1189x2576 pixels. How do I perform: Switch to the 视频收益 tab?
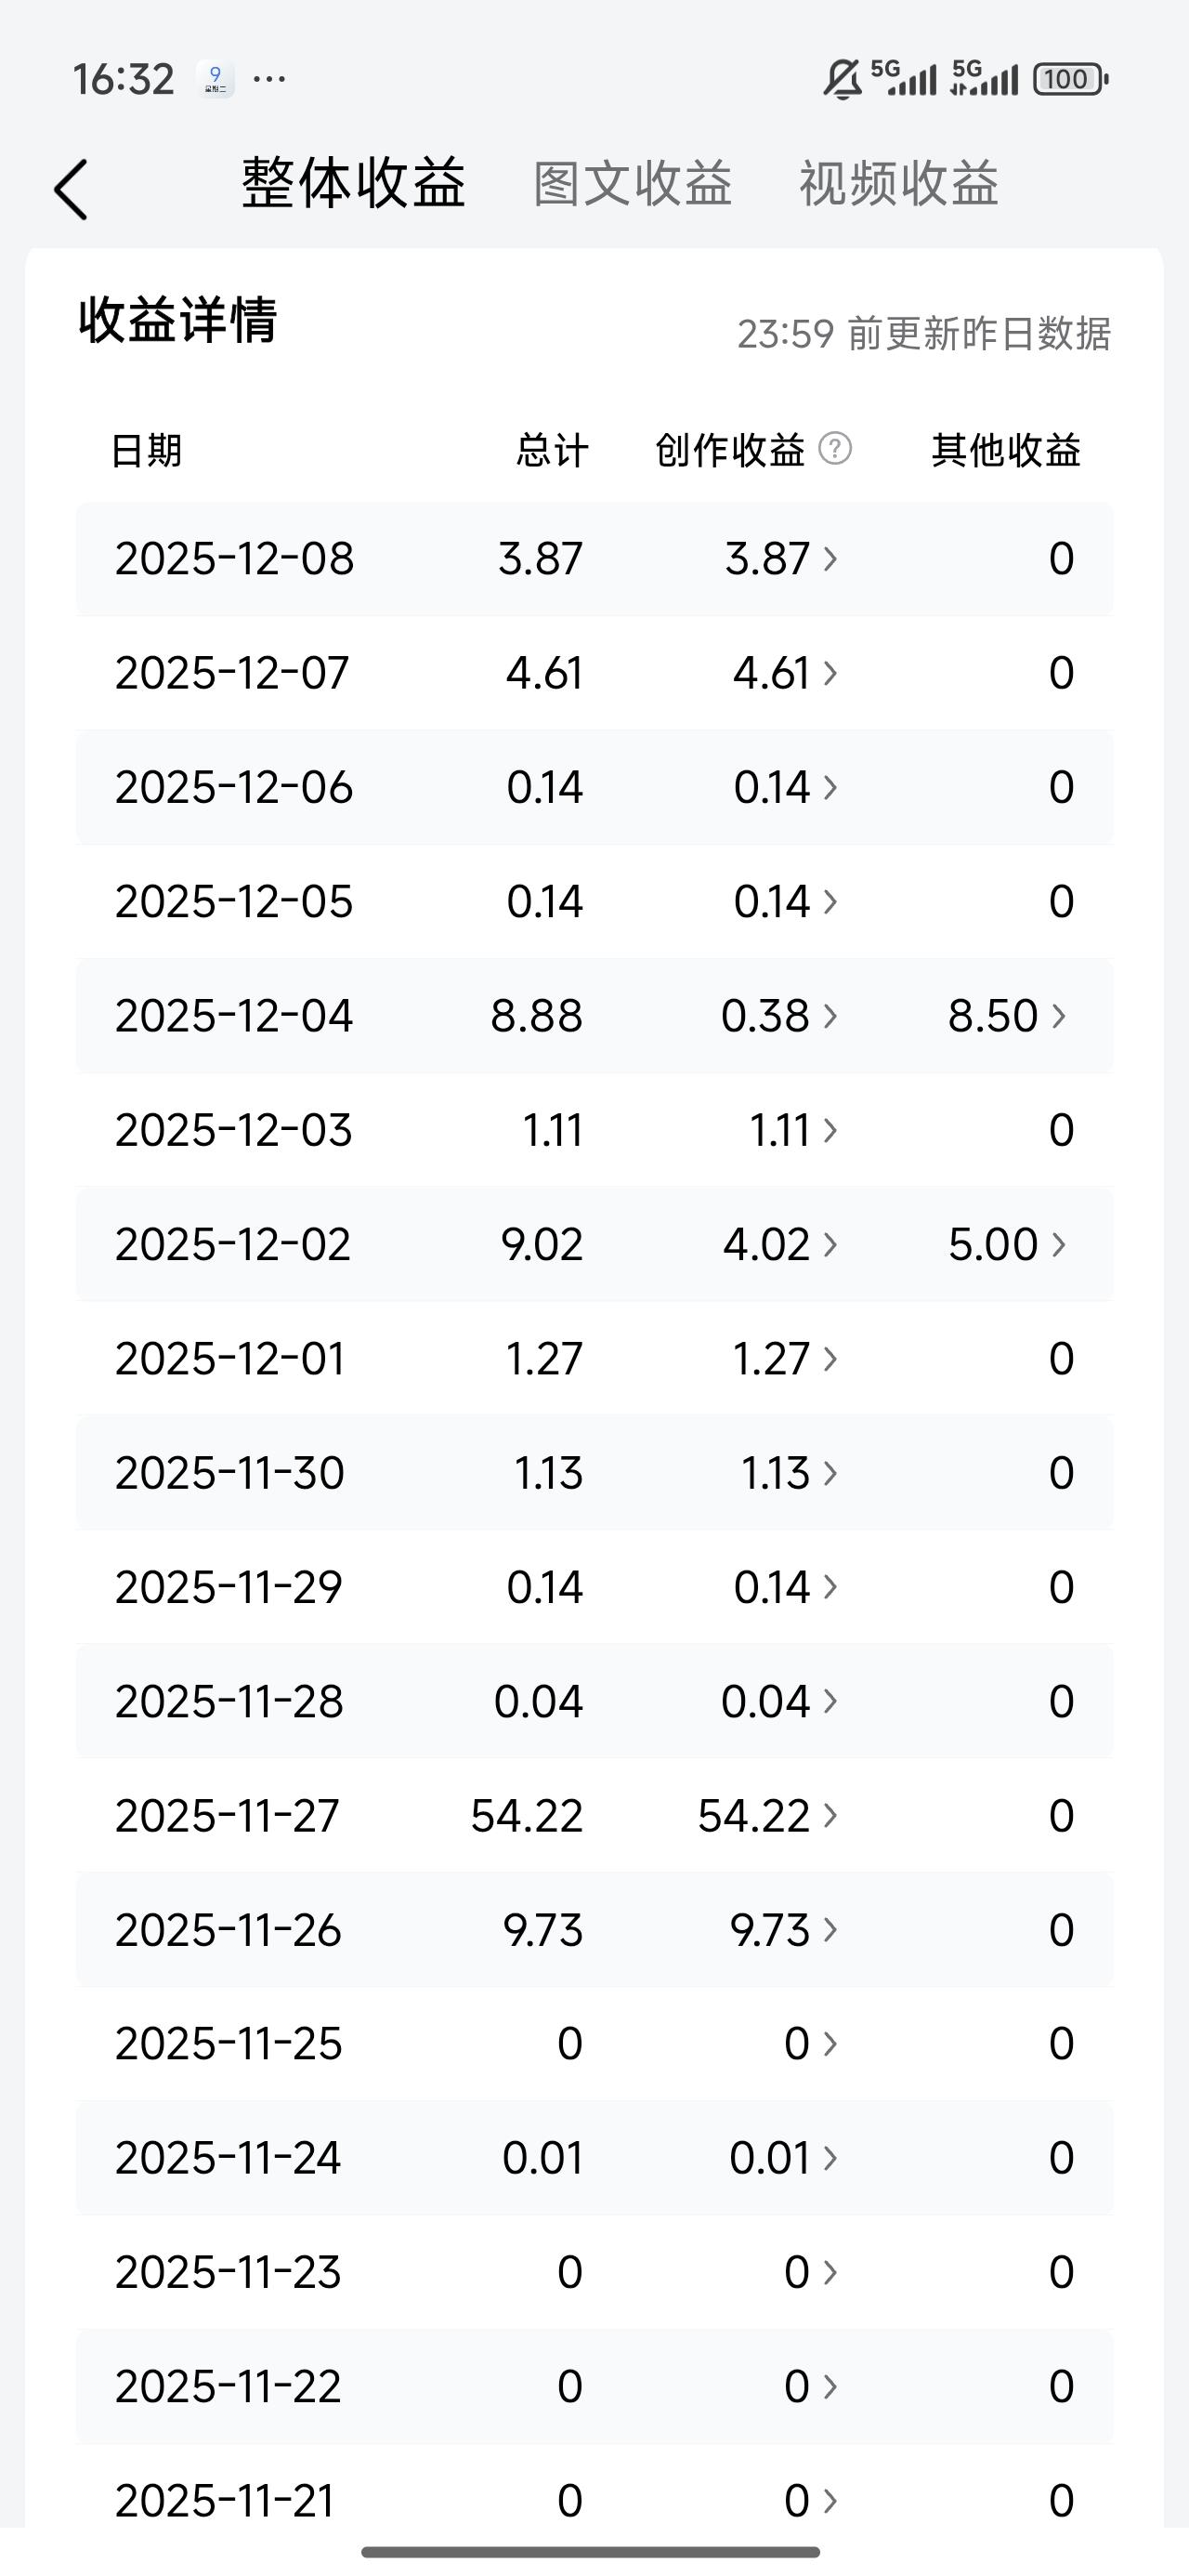[x=898, y=184]
